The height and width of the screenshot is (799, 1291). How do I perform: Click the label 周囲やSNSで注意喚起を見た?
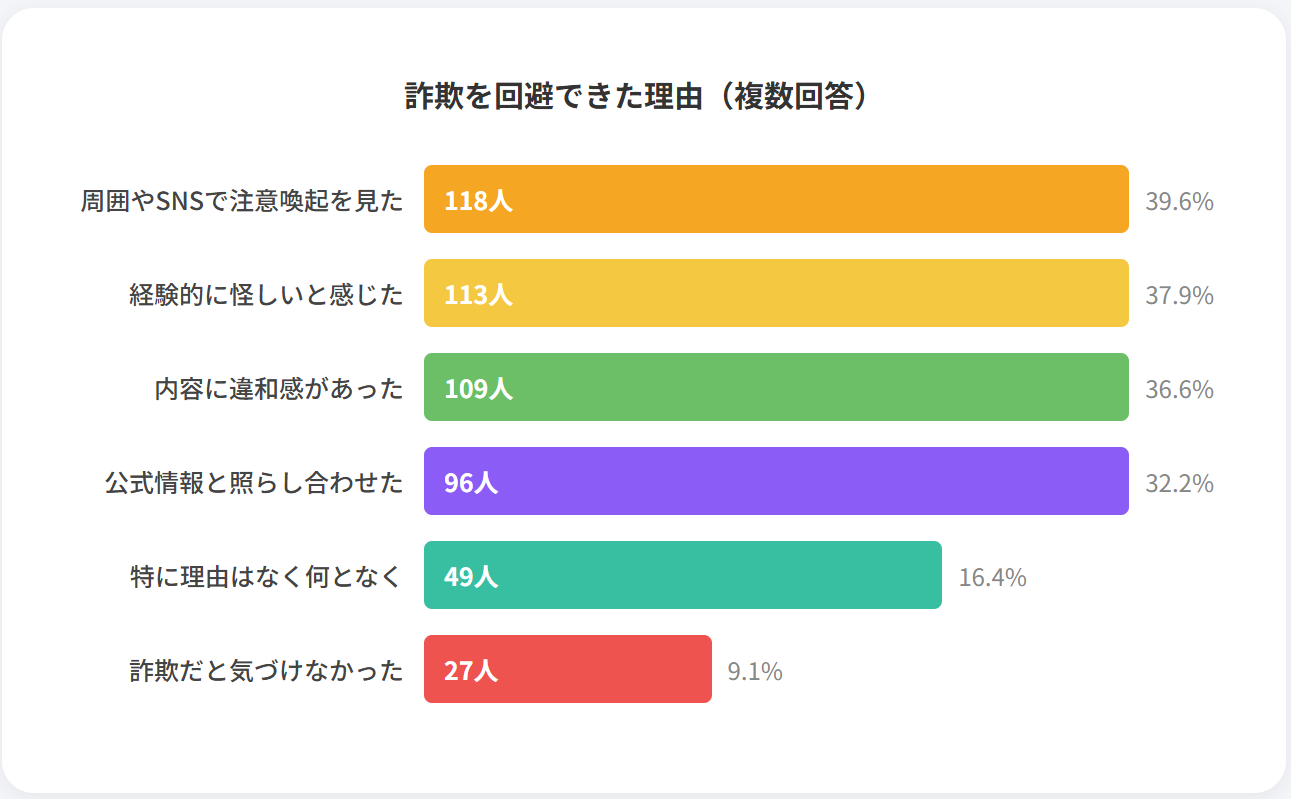coord(242,201)
